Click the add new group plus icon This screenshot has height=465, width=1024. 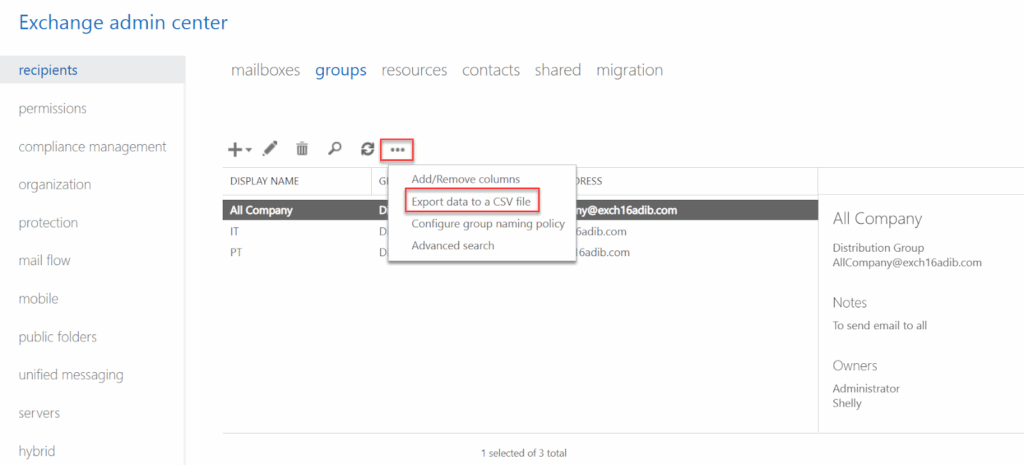click(x=235, y=149)
